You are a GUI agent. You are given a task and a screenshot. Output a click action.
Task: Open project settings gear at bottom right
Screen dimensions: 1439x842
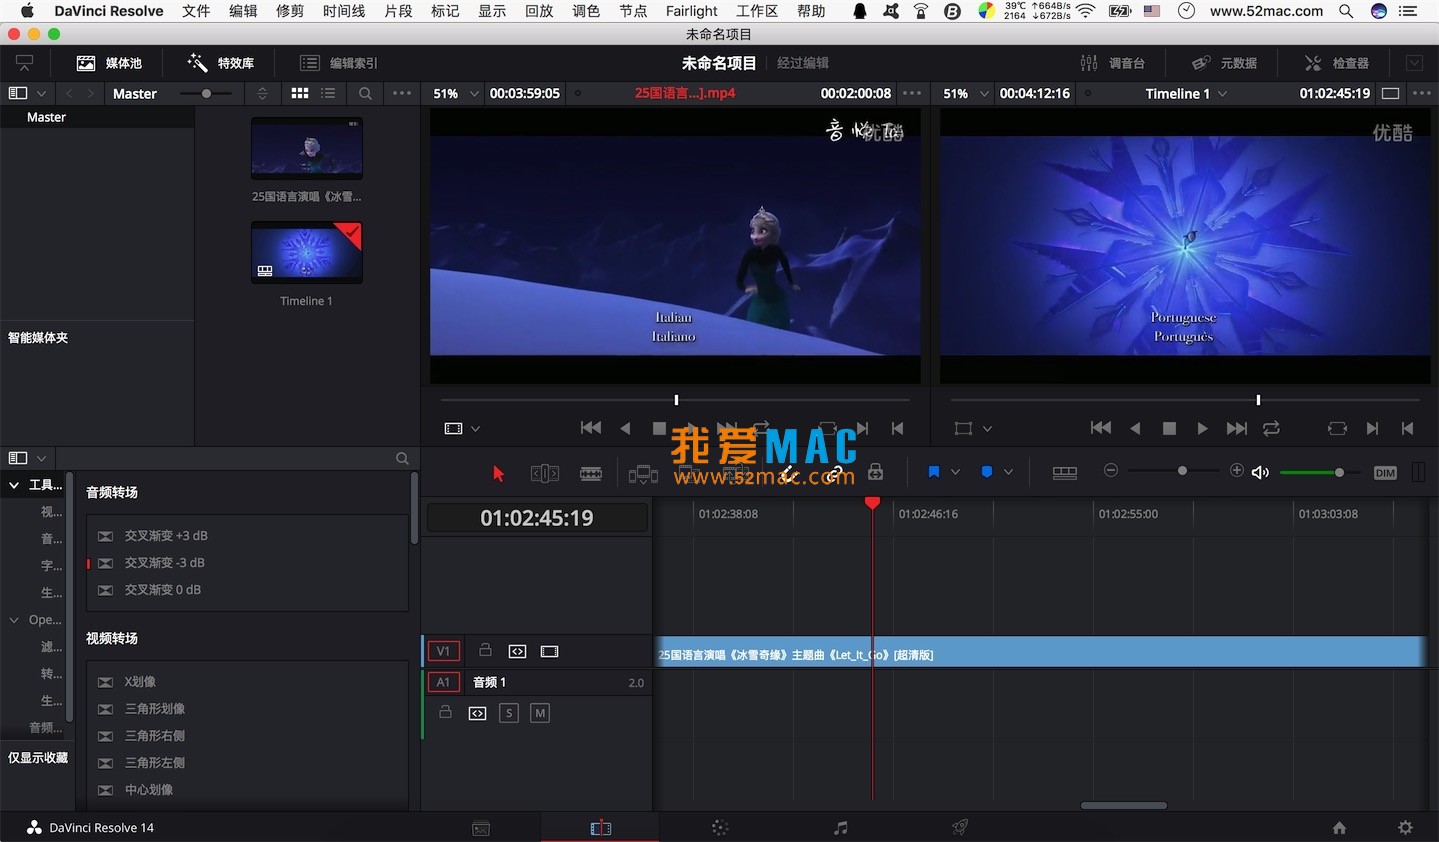click(1405, 828)
